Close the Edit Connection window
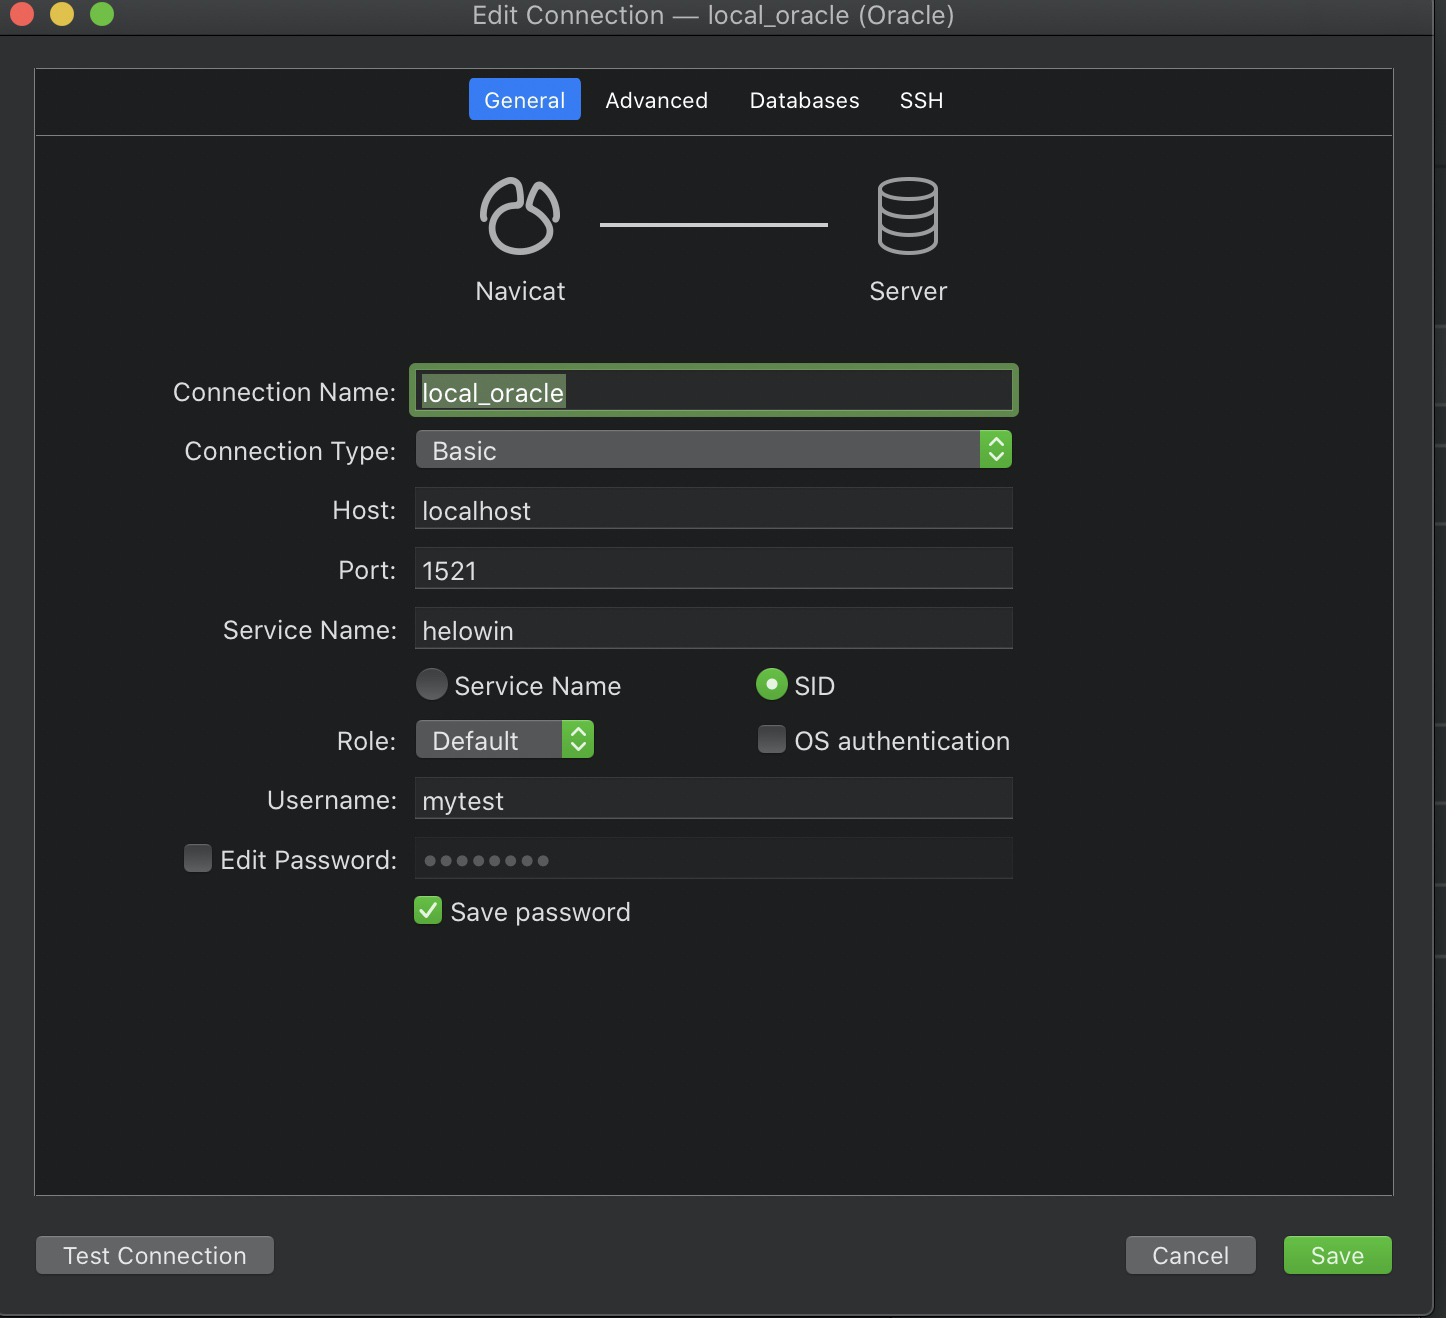Image resolution: width=1446 pixels, height=1318 pixels. tap(22, 14)
